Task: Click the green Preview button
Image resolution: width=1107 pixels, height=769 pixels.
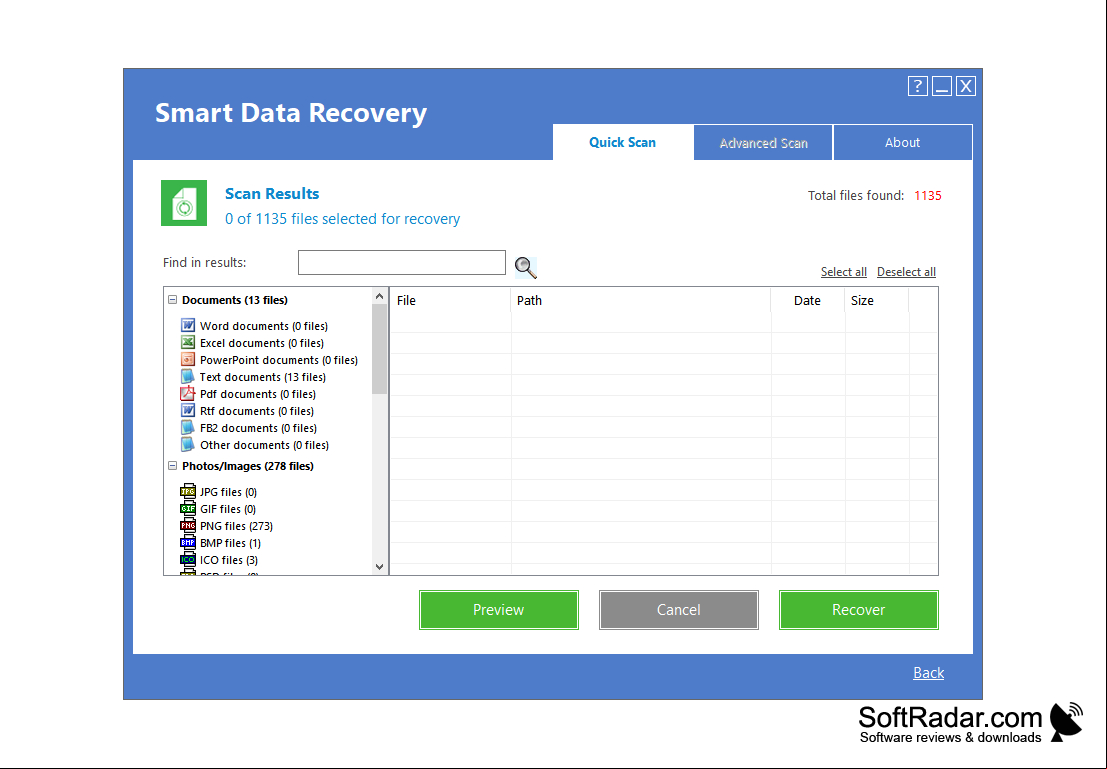Action: pos(498,610)
